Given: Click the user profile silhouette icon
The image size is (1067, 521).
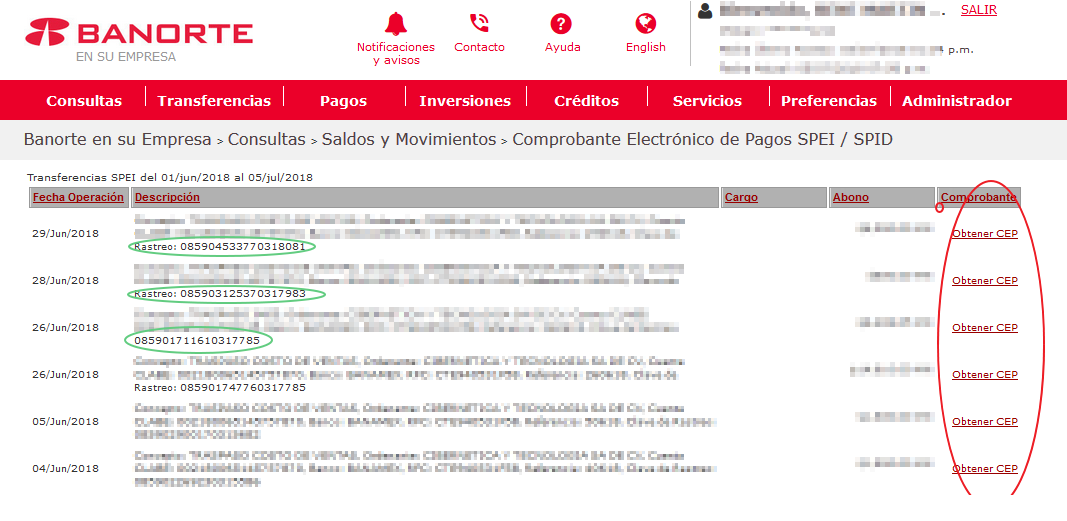Looking at the screenshot, I should coord(705,11).
